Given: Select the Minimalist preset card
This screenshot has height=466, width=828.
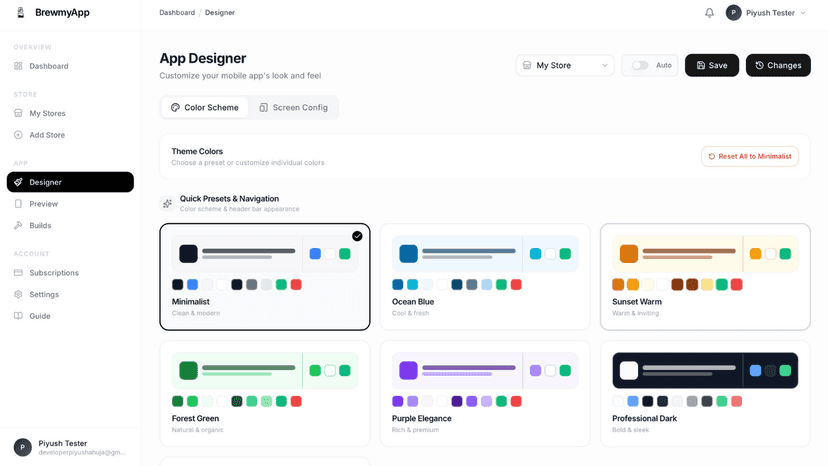Looking at the screenshot, I should [265, 277].
